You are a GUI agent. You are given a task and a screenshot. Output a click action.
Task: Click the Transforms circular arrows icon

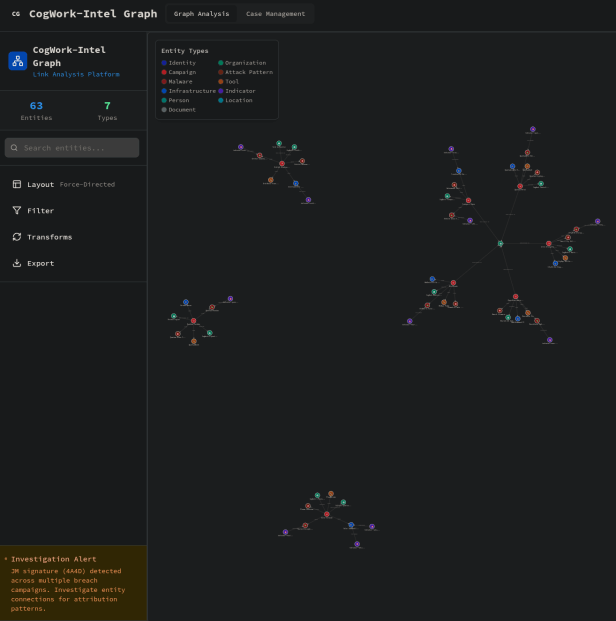17,237
